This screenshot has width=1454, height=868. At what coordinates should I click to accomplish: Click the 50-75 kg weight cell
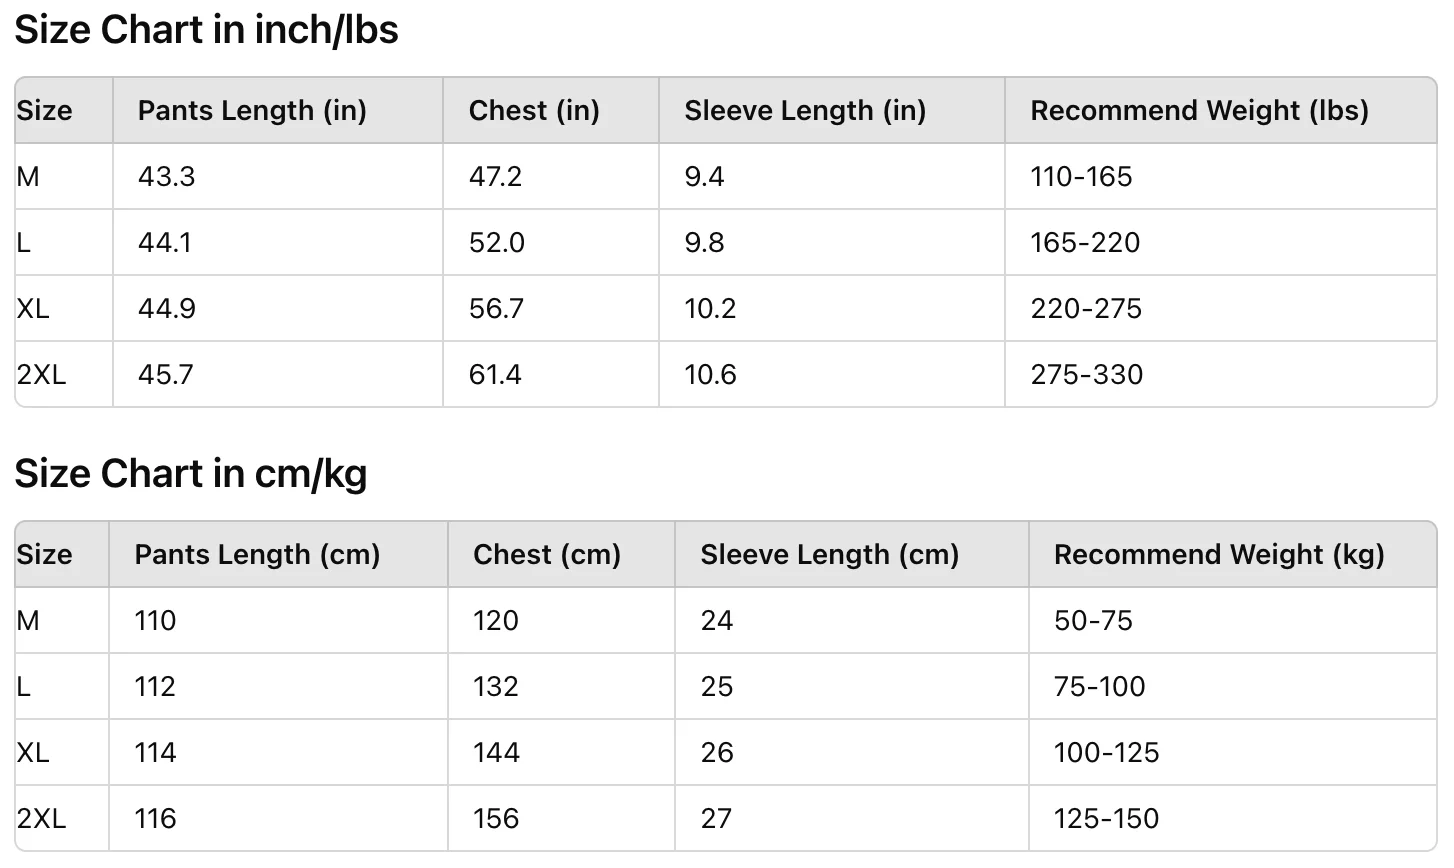pyautogui.click(x=1093, y=621)
